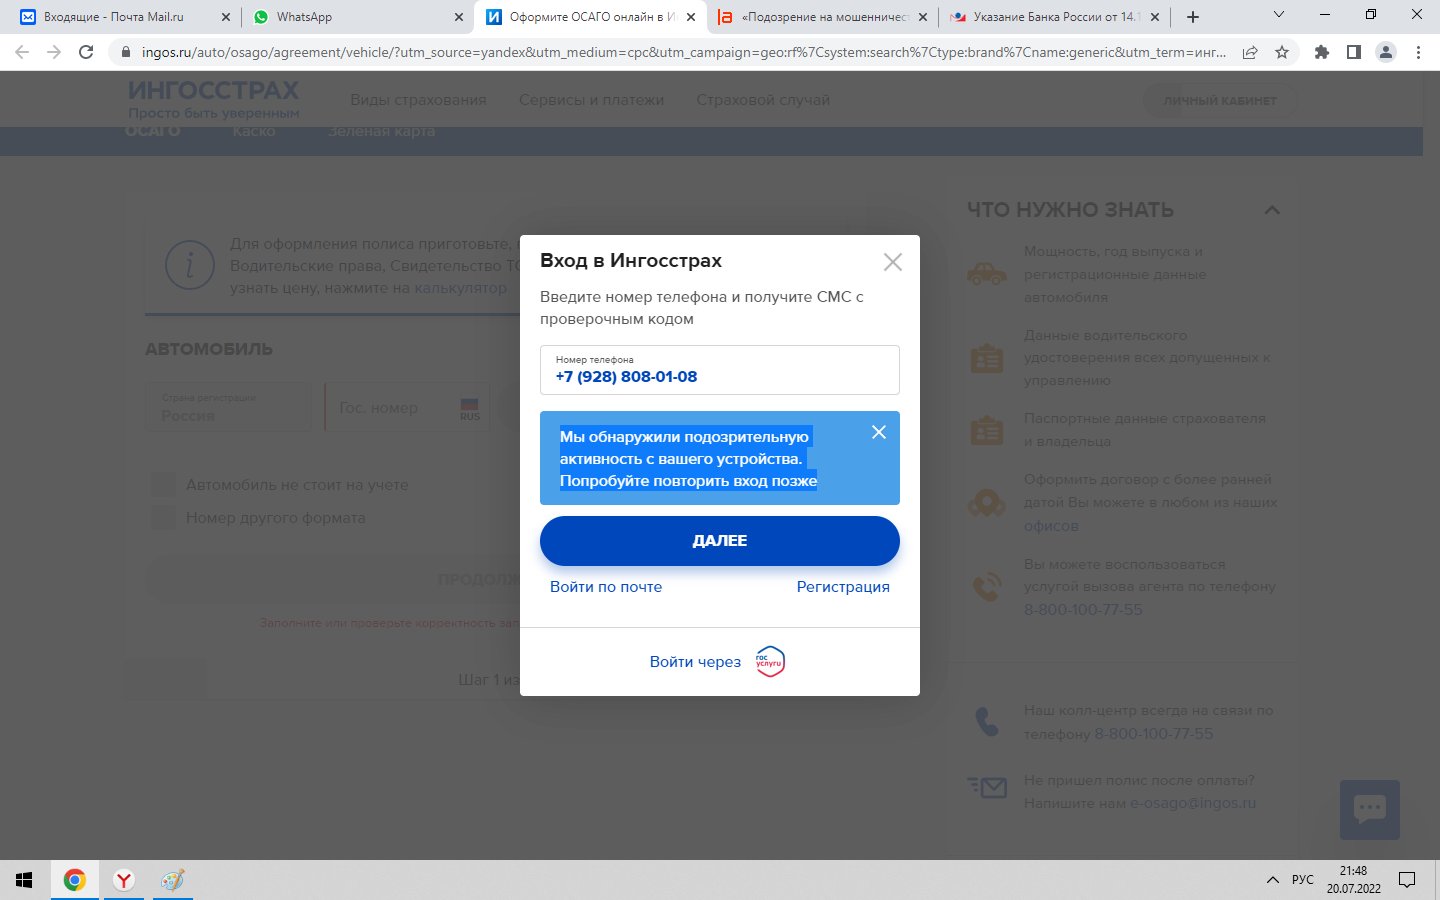
Task: Click the Гос. номер input field
Action: (407, 407)
